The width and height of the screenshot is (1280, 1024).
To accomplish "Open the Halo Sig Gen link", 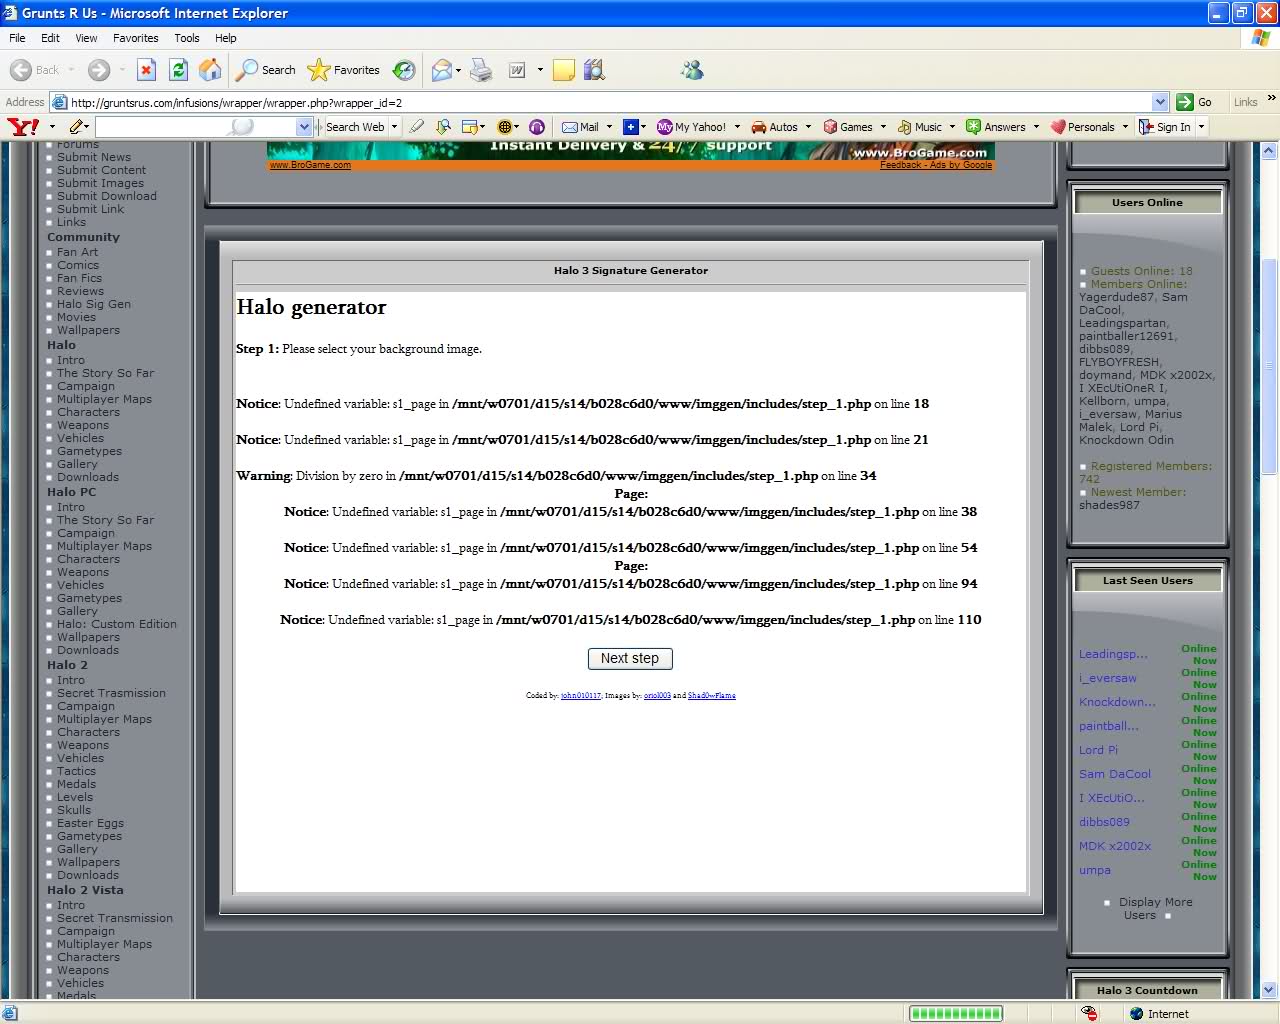I will (x=94, y=304).
